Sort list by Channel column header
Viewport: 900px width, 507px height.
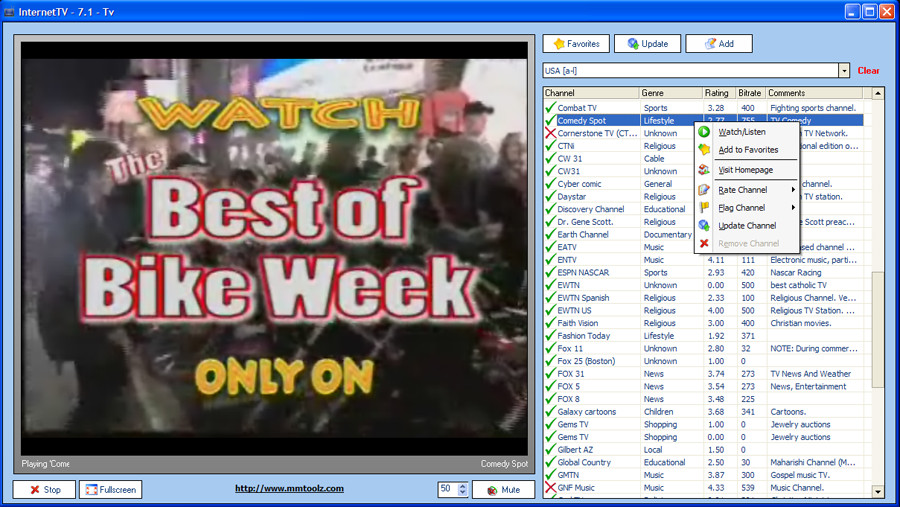pos(591,93)
